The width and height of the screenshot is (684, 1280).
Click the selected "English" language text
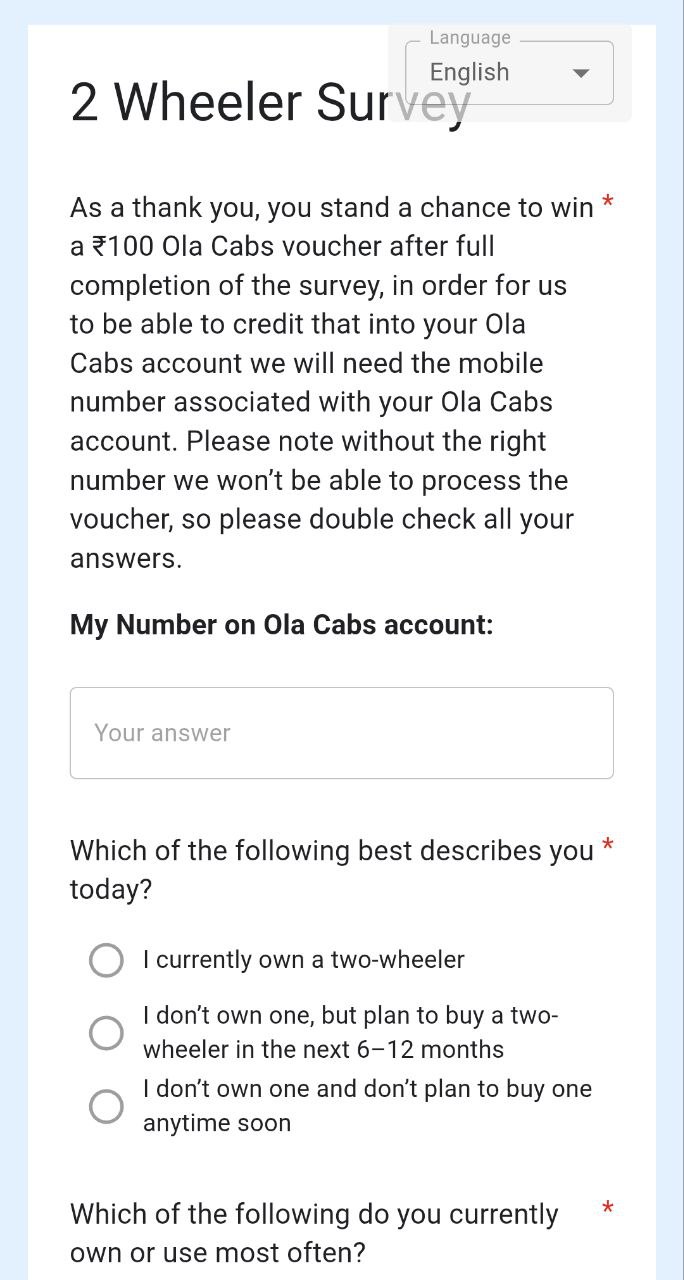click(469, 73)
